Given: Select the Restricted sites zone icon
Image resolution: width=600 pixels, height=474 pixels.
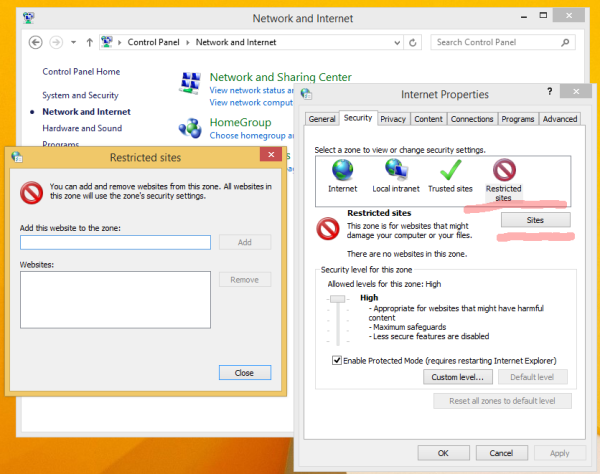Looking at the screenshot, I should tap(504, 170).
